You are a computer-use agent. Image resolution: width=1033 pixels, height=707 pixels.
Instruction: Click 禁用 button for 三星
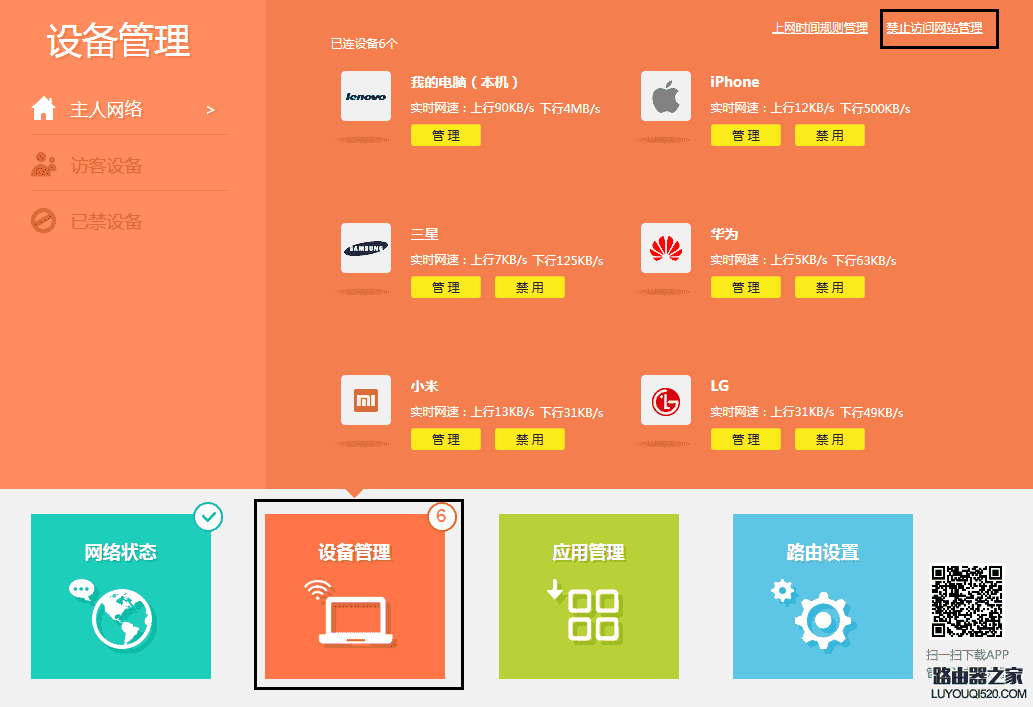pyautogui.click(x=530, y=287)
